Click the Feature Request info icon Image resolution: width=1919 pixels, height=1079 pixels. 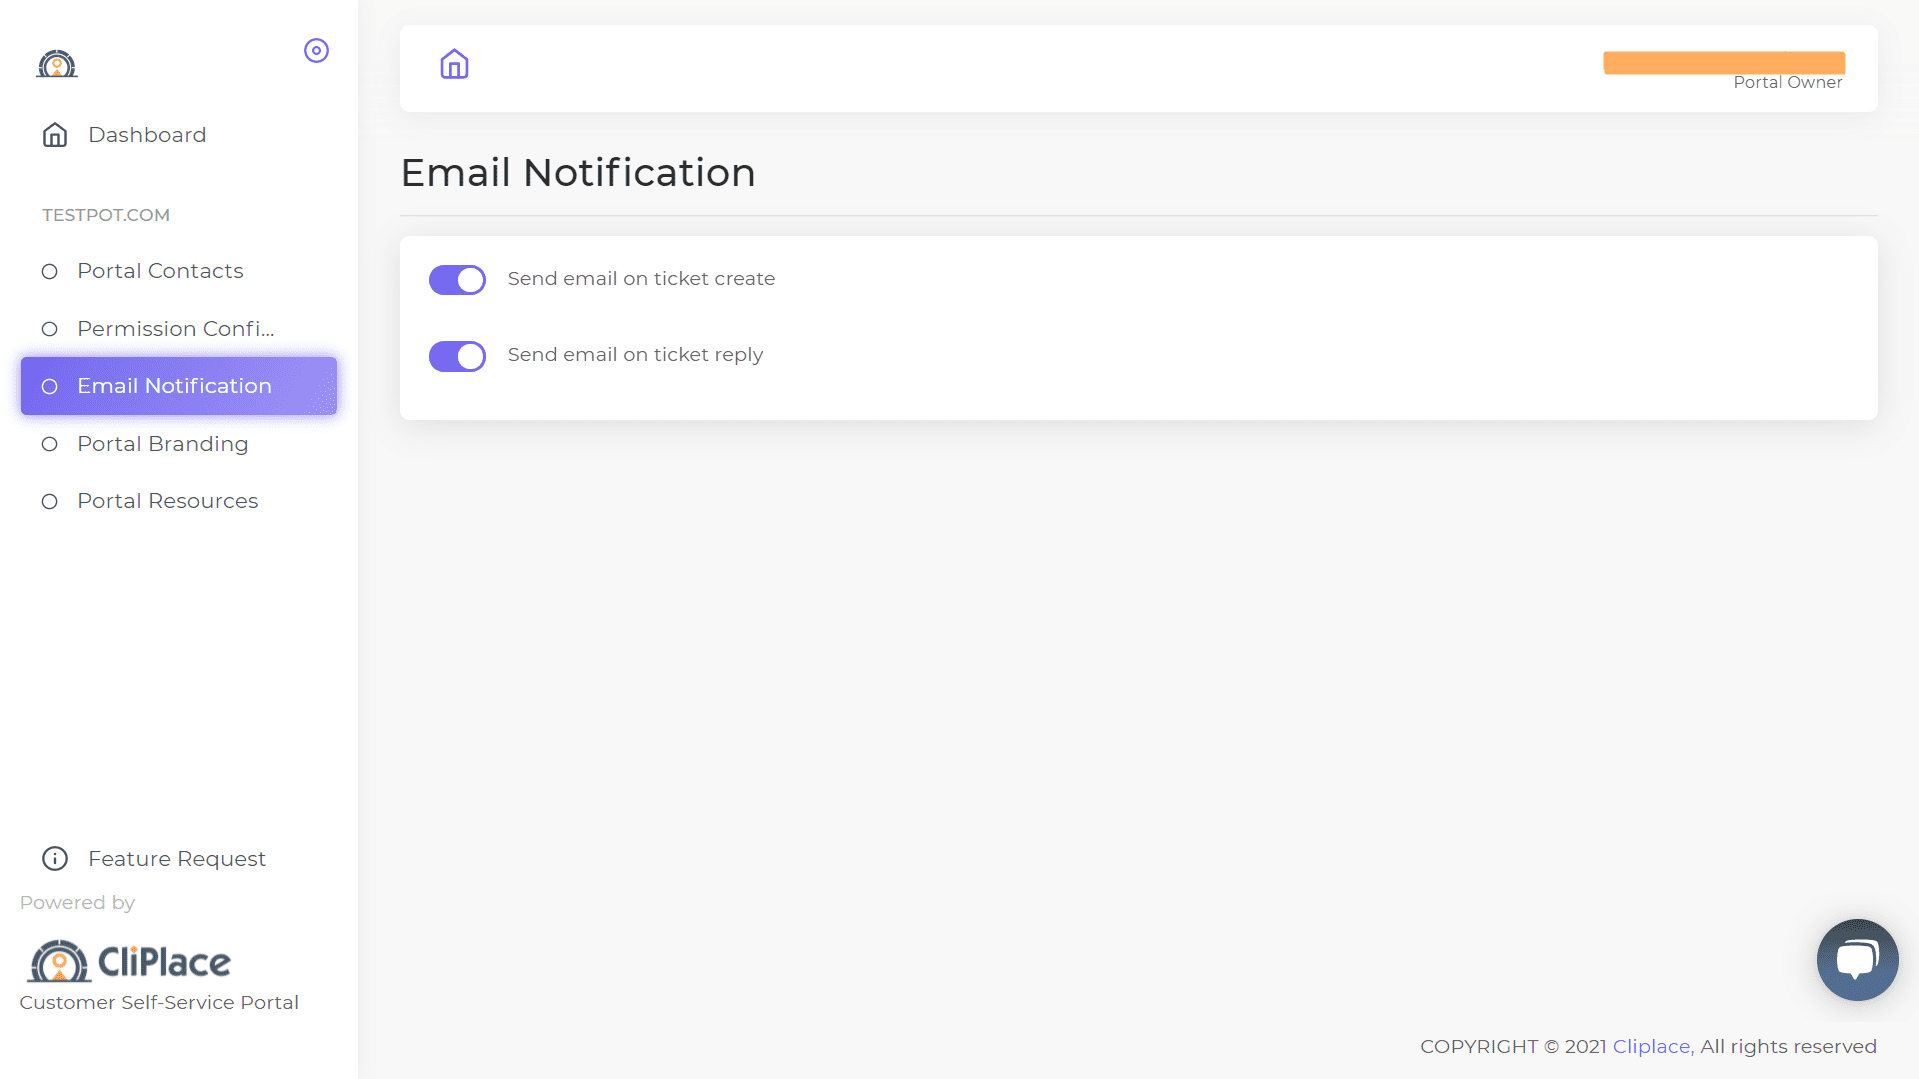click(x=55, y=858)
